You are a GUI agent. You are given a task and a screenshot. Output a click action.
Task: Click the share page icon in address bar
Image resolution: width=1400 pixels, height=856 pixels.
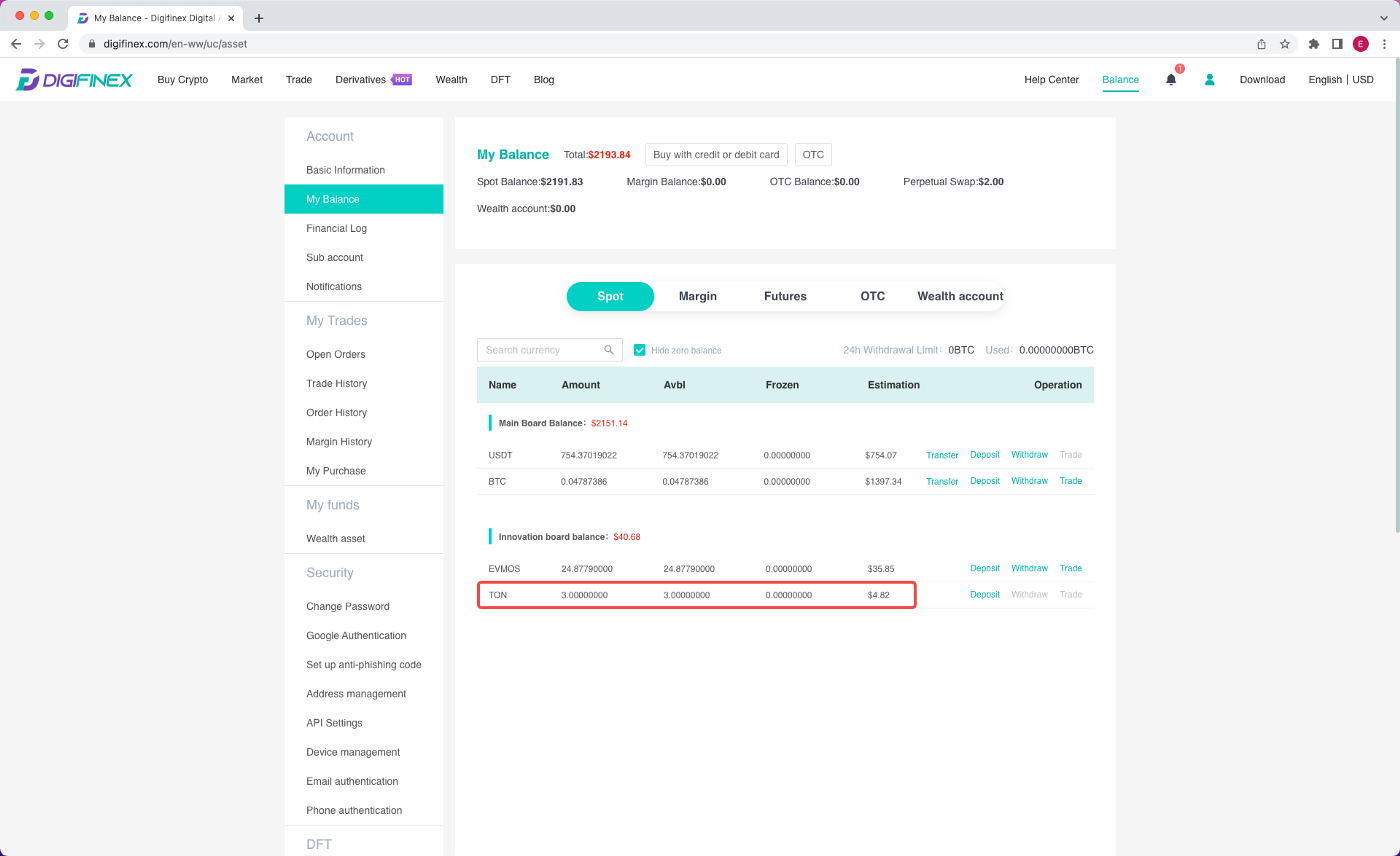(1262, 44)
